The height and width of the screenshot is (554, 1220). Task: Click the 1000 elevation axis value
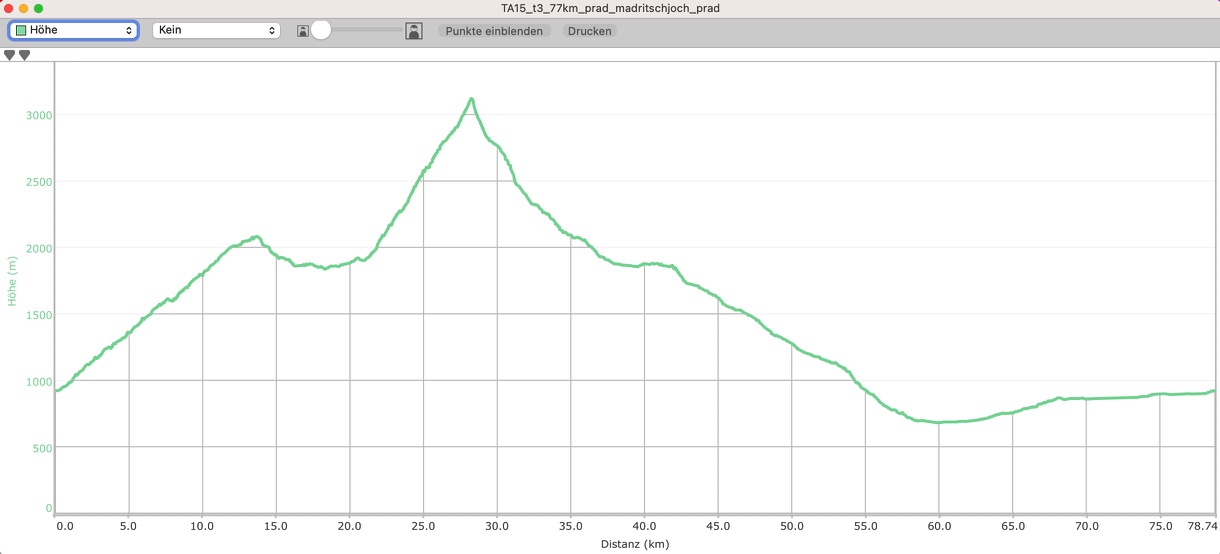coord(39,381)
